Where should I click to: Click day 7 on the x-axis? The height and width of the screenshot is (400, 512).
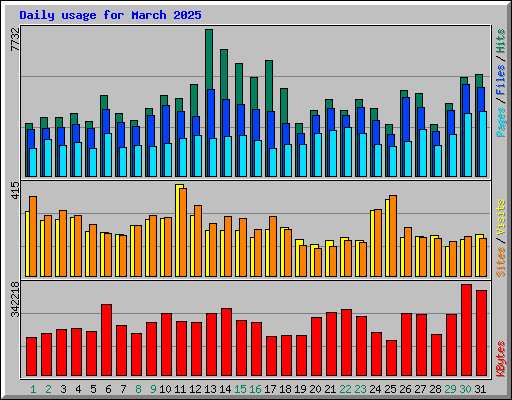point(123,389)
